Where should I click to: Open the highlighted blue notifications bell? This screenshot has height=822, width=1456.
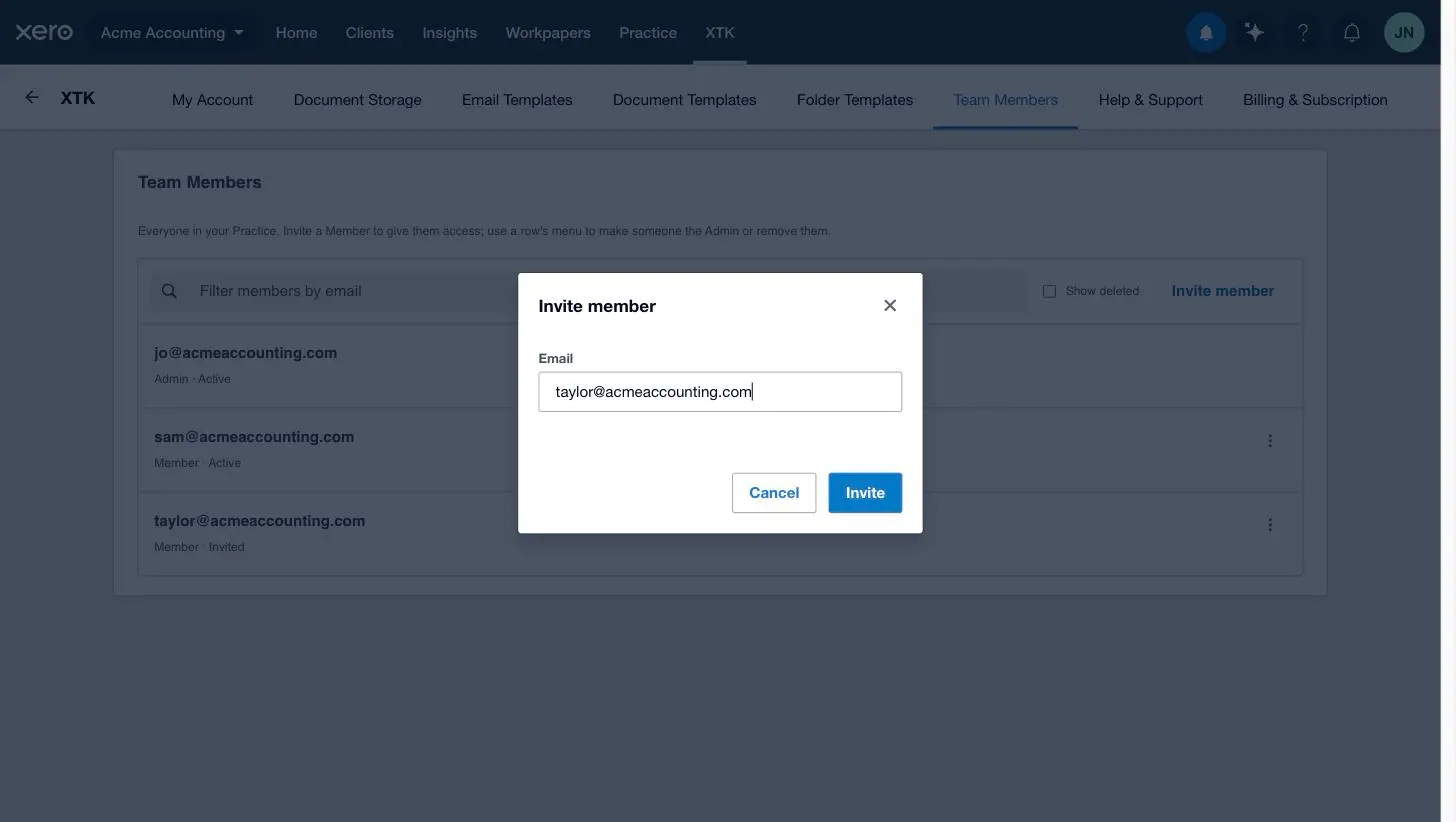click(x=1206, y=32)
